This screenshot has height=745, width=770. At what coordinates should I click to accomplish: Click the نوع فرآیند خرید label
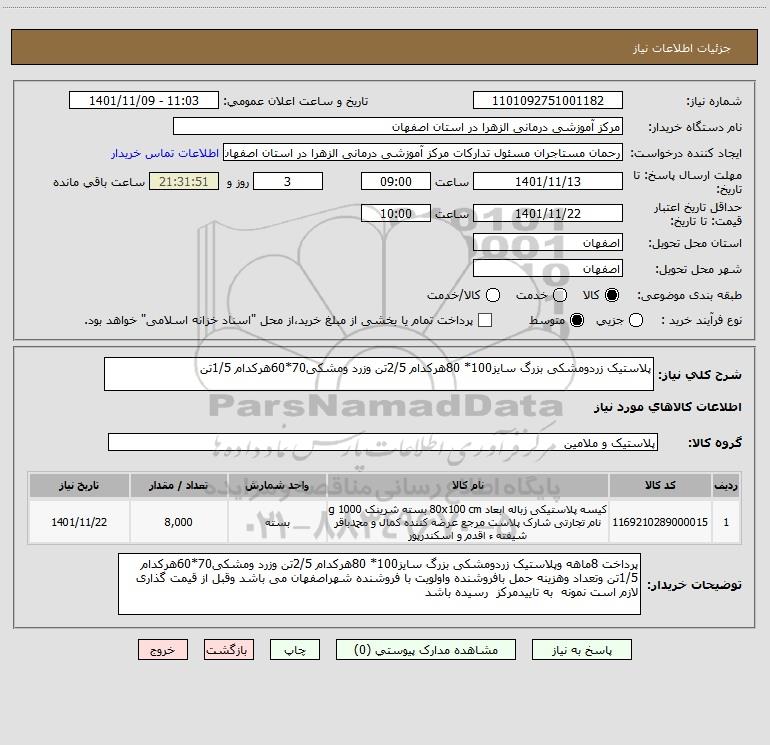pyautogui.click(x=701, y=320)
